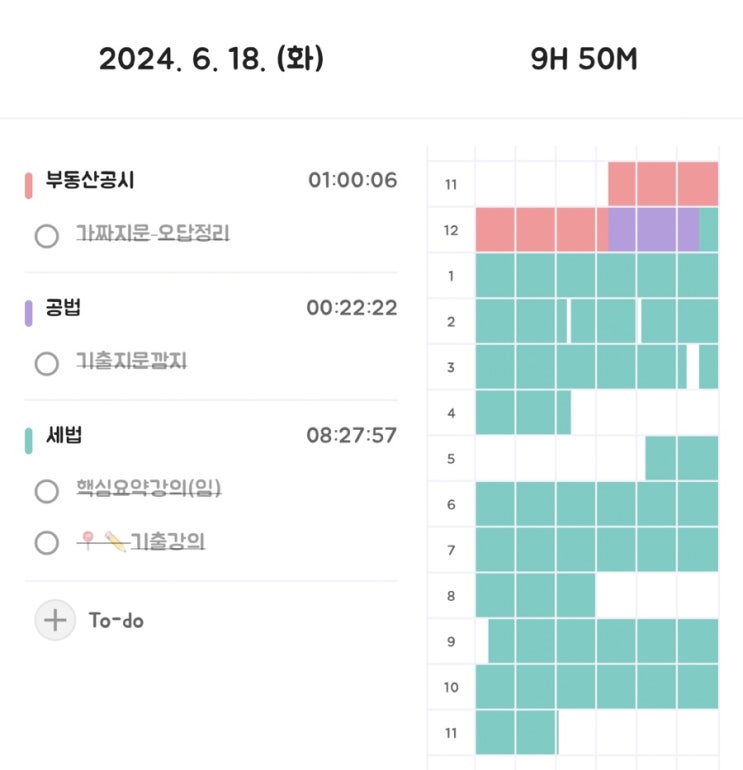Viewport: 743px width, 770px height.
Task: Click the red color bar next to 부동산공시
Action: point(28,186)
